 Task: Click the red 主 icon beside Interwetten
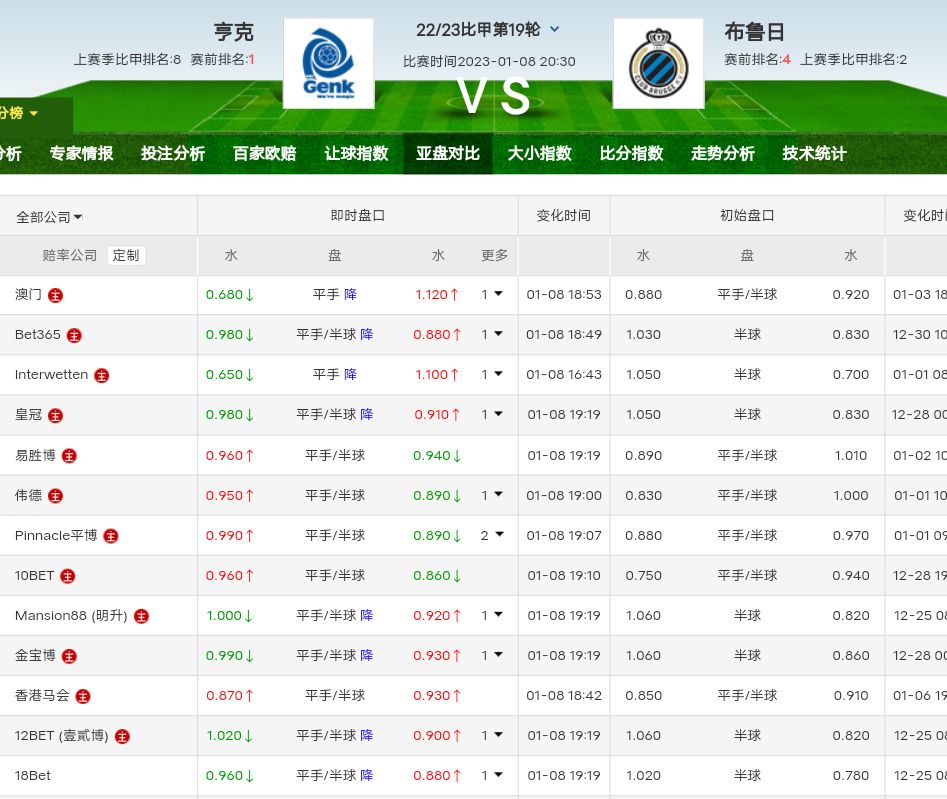[x=102, y=376]
